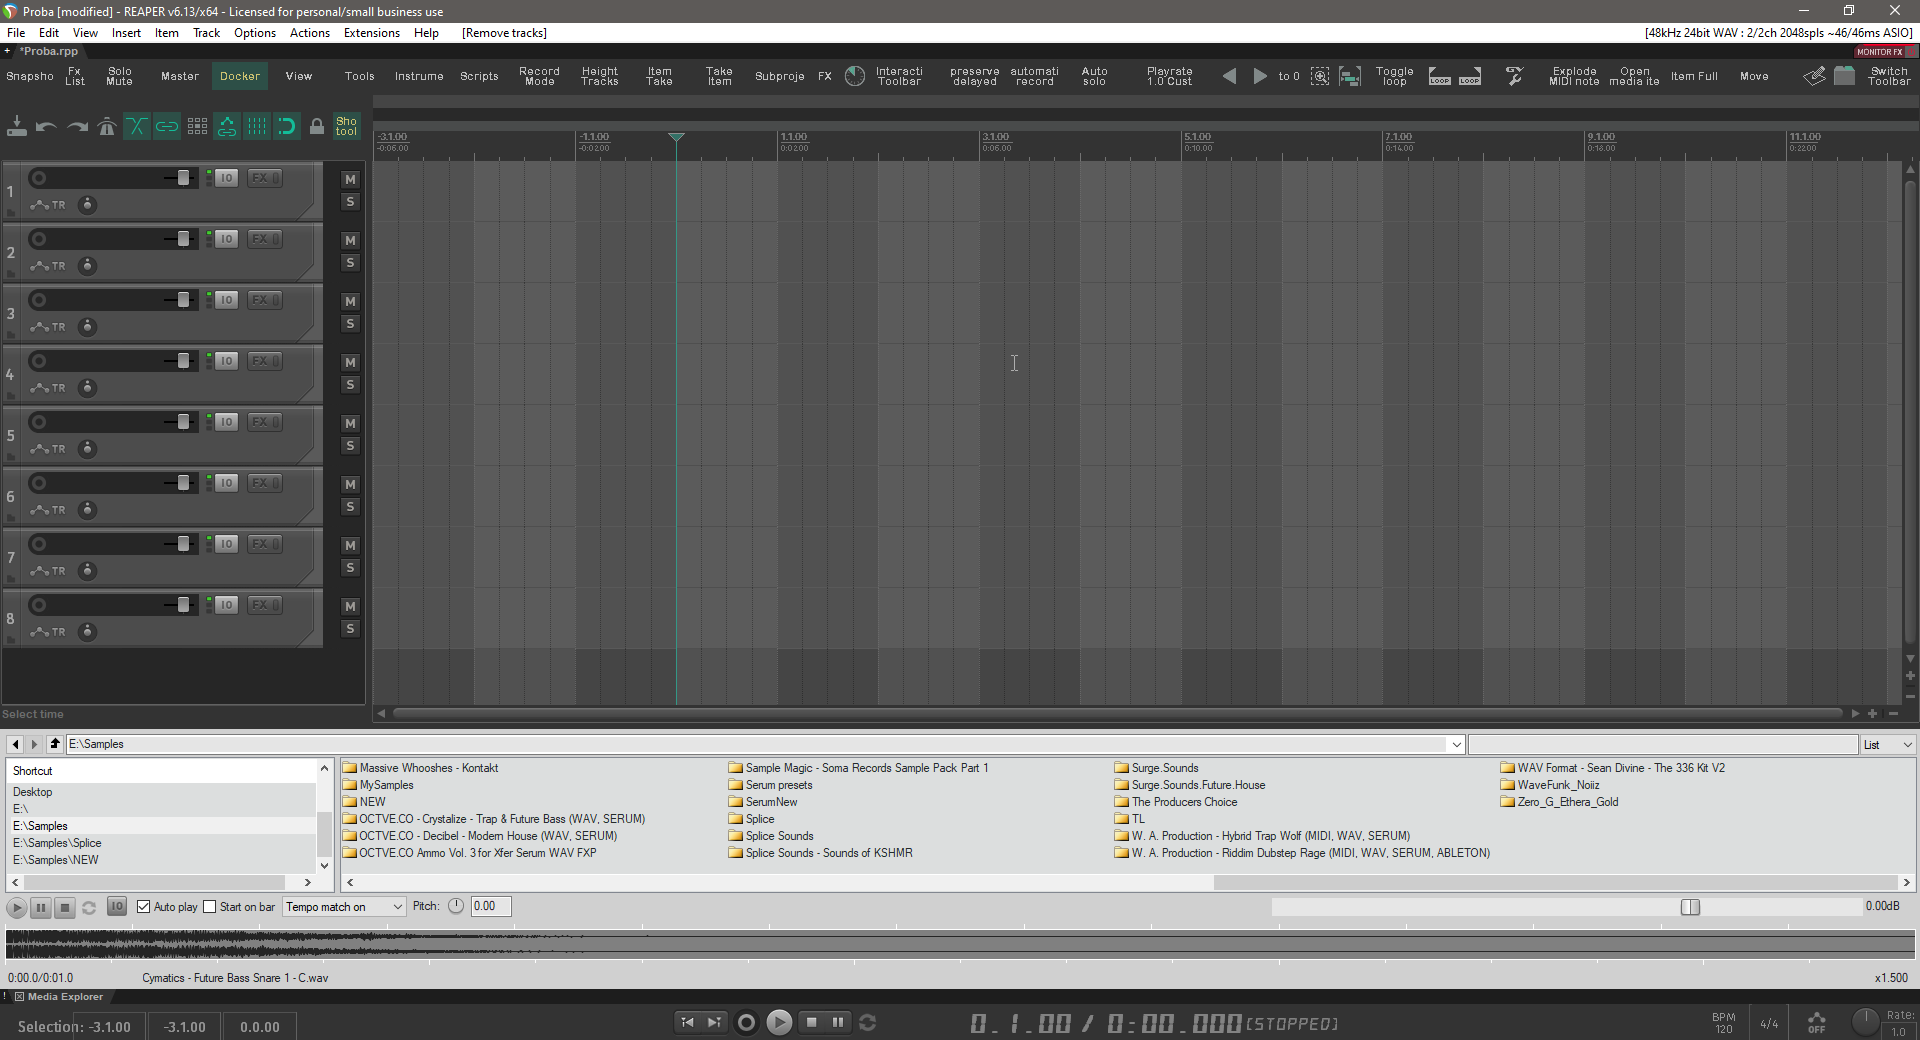This screenshot has height=1040, width=1920.
Task: Click the Redo arrow in the toolbar
Action: (77, 127)
